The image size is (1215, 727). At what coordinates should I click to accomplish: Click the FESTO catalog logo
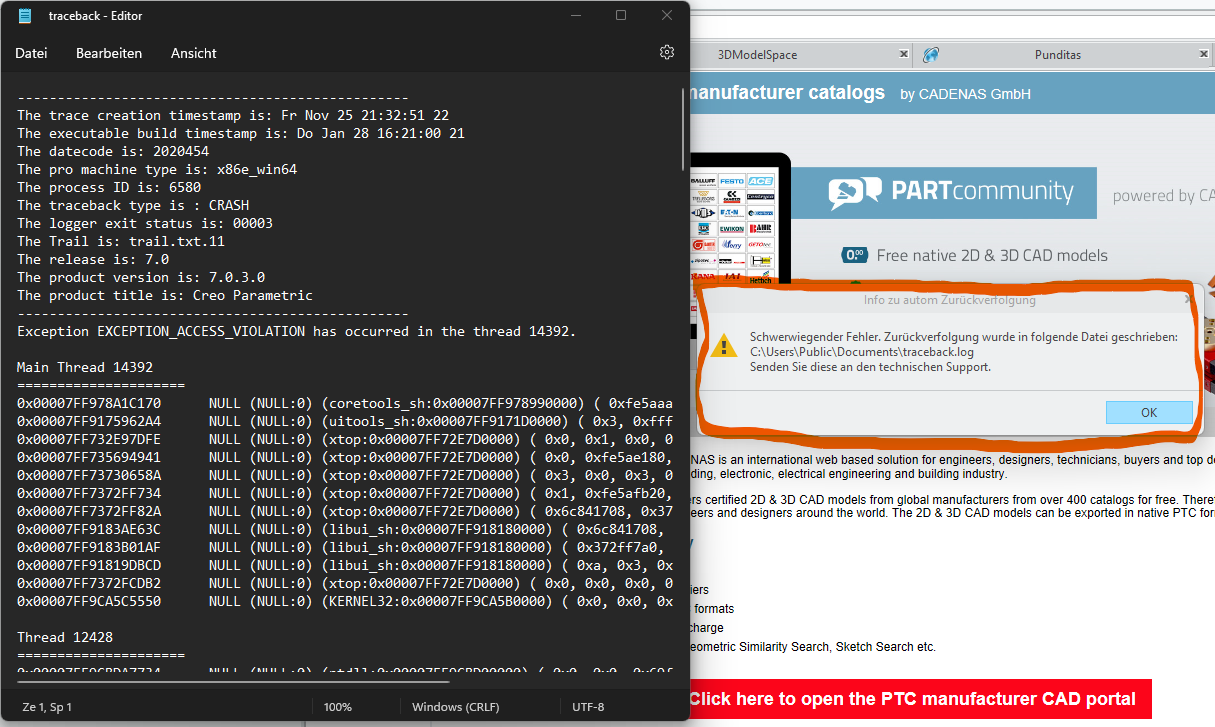[731, 181]
